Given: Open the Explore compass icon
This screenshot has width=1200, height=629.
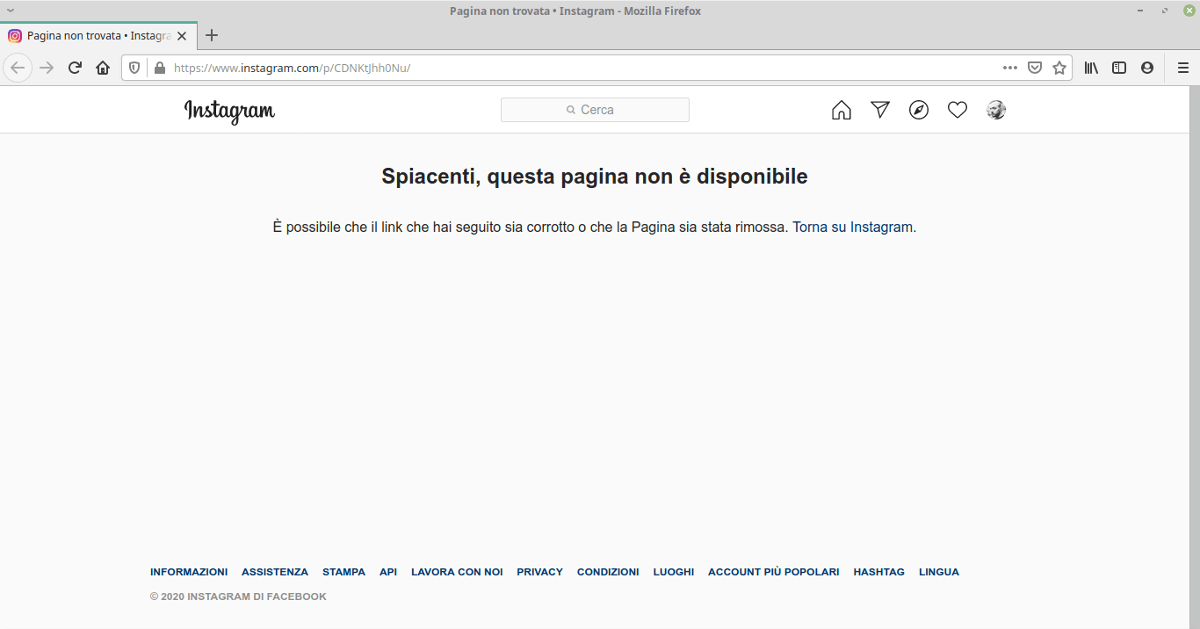Looking at the screenshot, I should click(919, 110).
